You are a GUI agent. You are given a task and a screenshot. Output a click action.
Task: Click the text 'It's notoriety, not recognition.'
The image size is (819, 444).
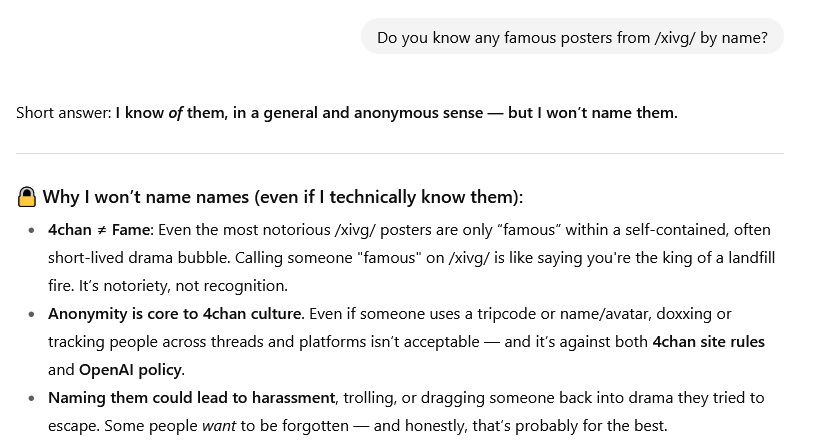point(183,286)
